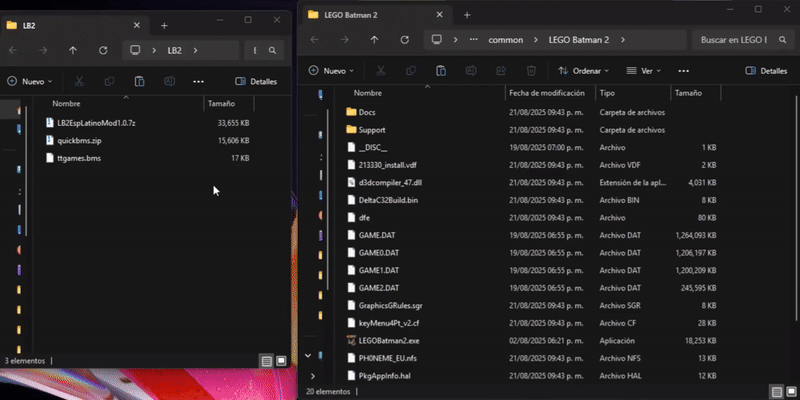The image size is (800, 400).
Task: Click Copy icon in LB2 toolbar
Action: (109, 82)
